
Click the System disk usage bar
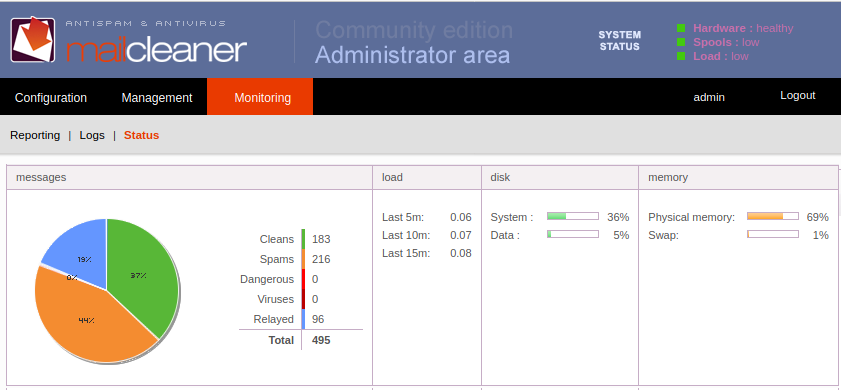coord(572,216)
